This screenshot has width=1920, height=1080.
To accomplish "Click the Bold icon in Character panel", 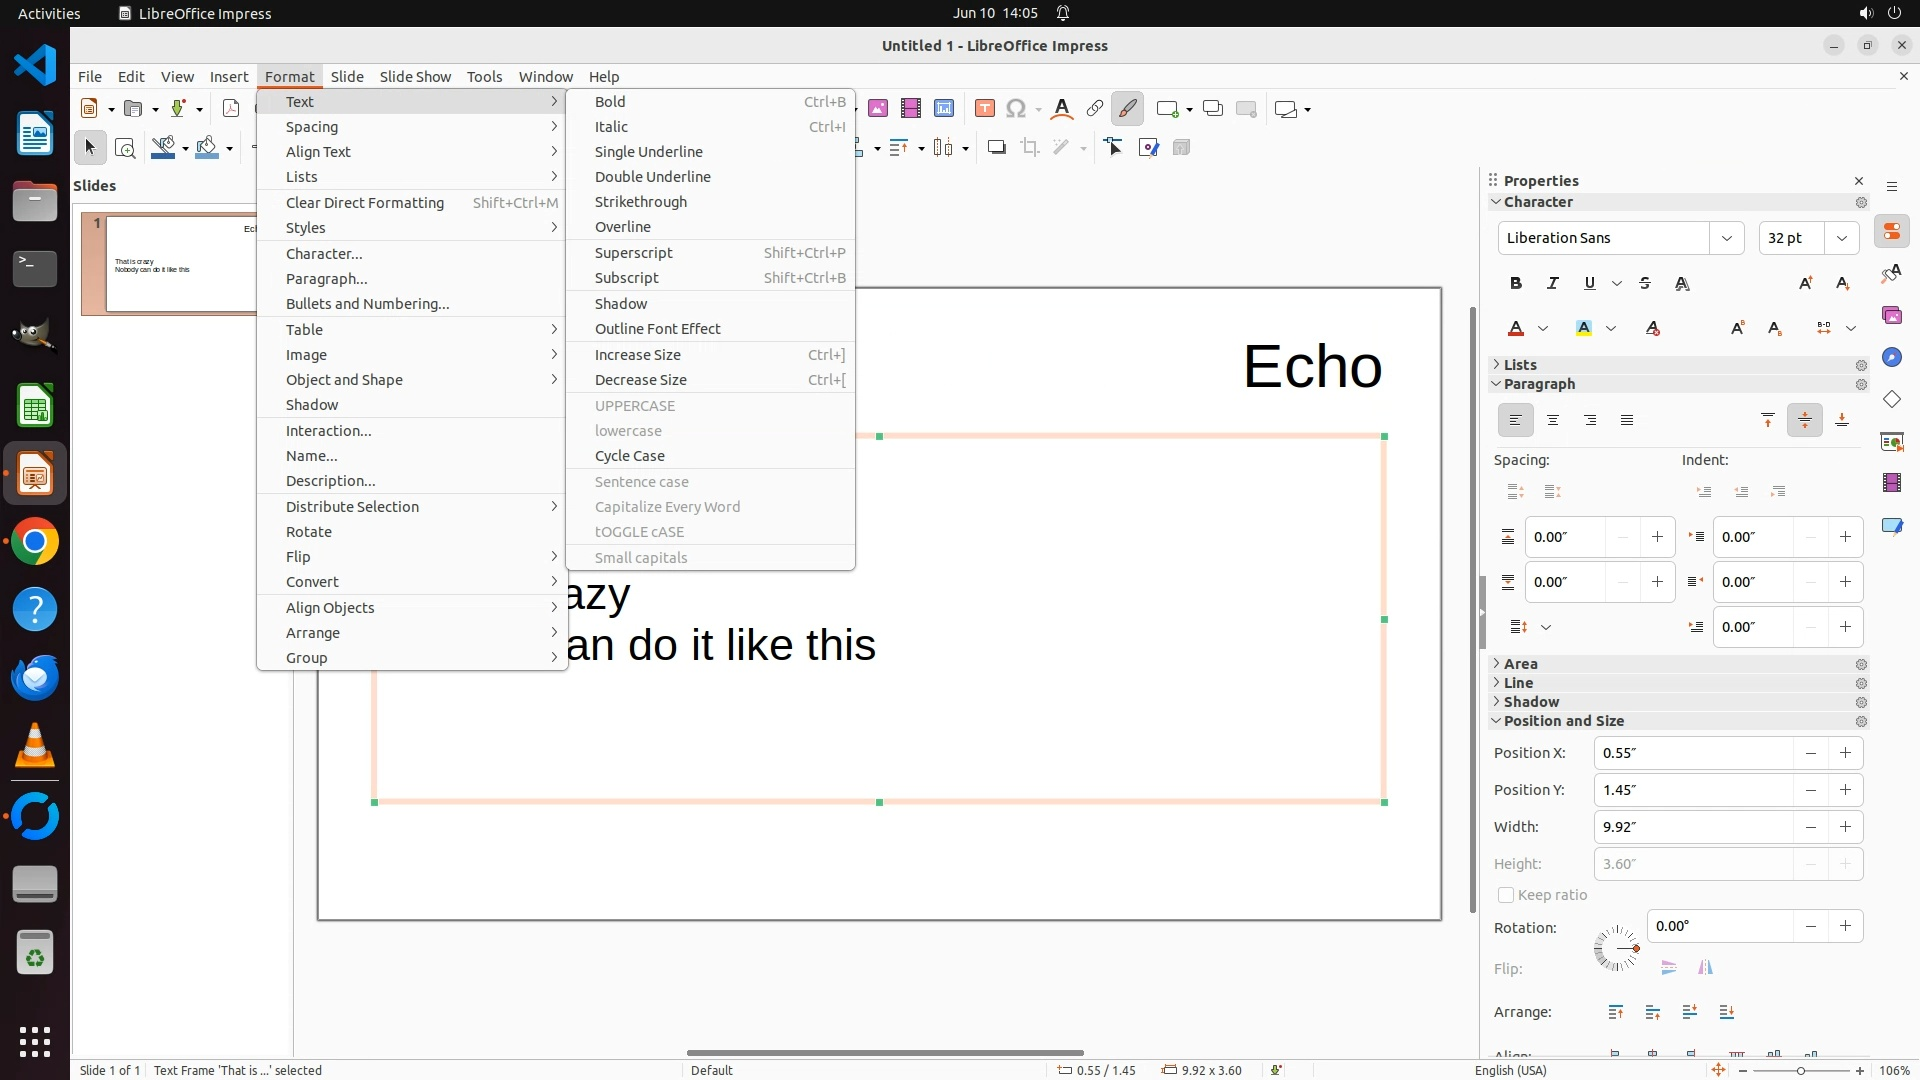I will [x=1516, y=284].
